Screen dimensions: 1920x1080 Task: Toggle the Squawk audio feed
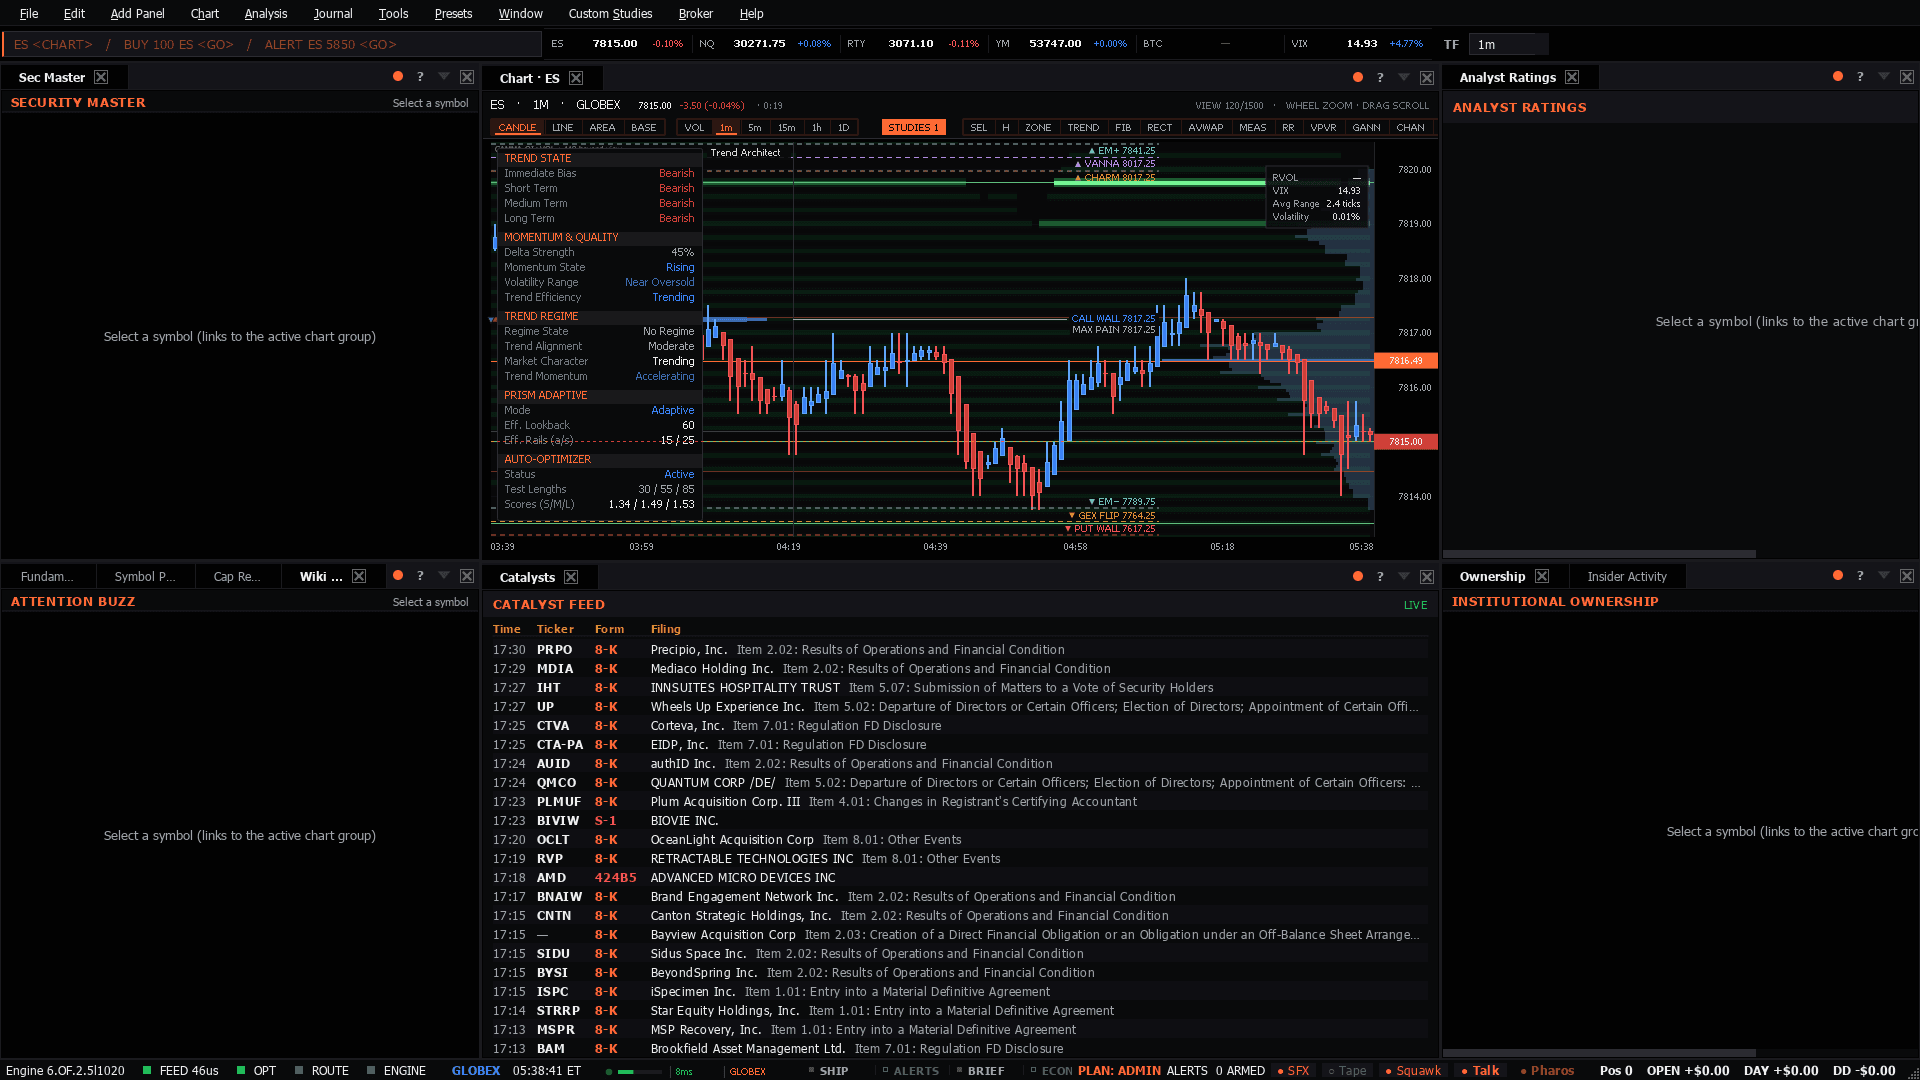pyautogui.click(x=1413, y=1070)
